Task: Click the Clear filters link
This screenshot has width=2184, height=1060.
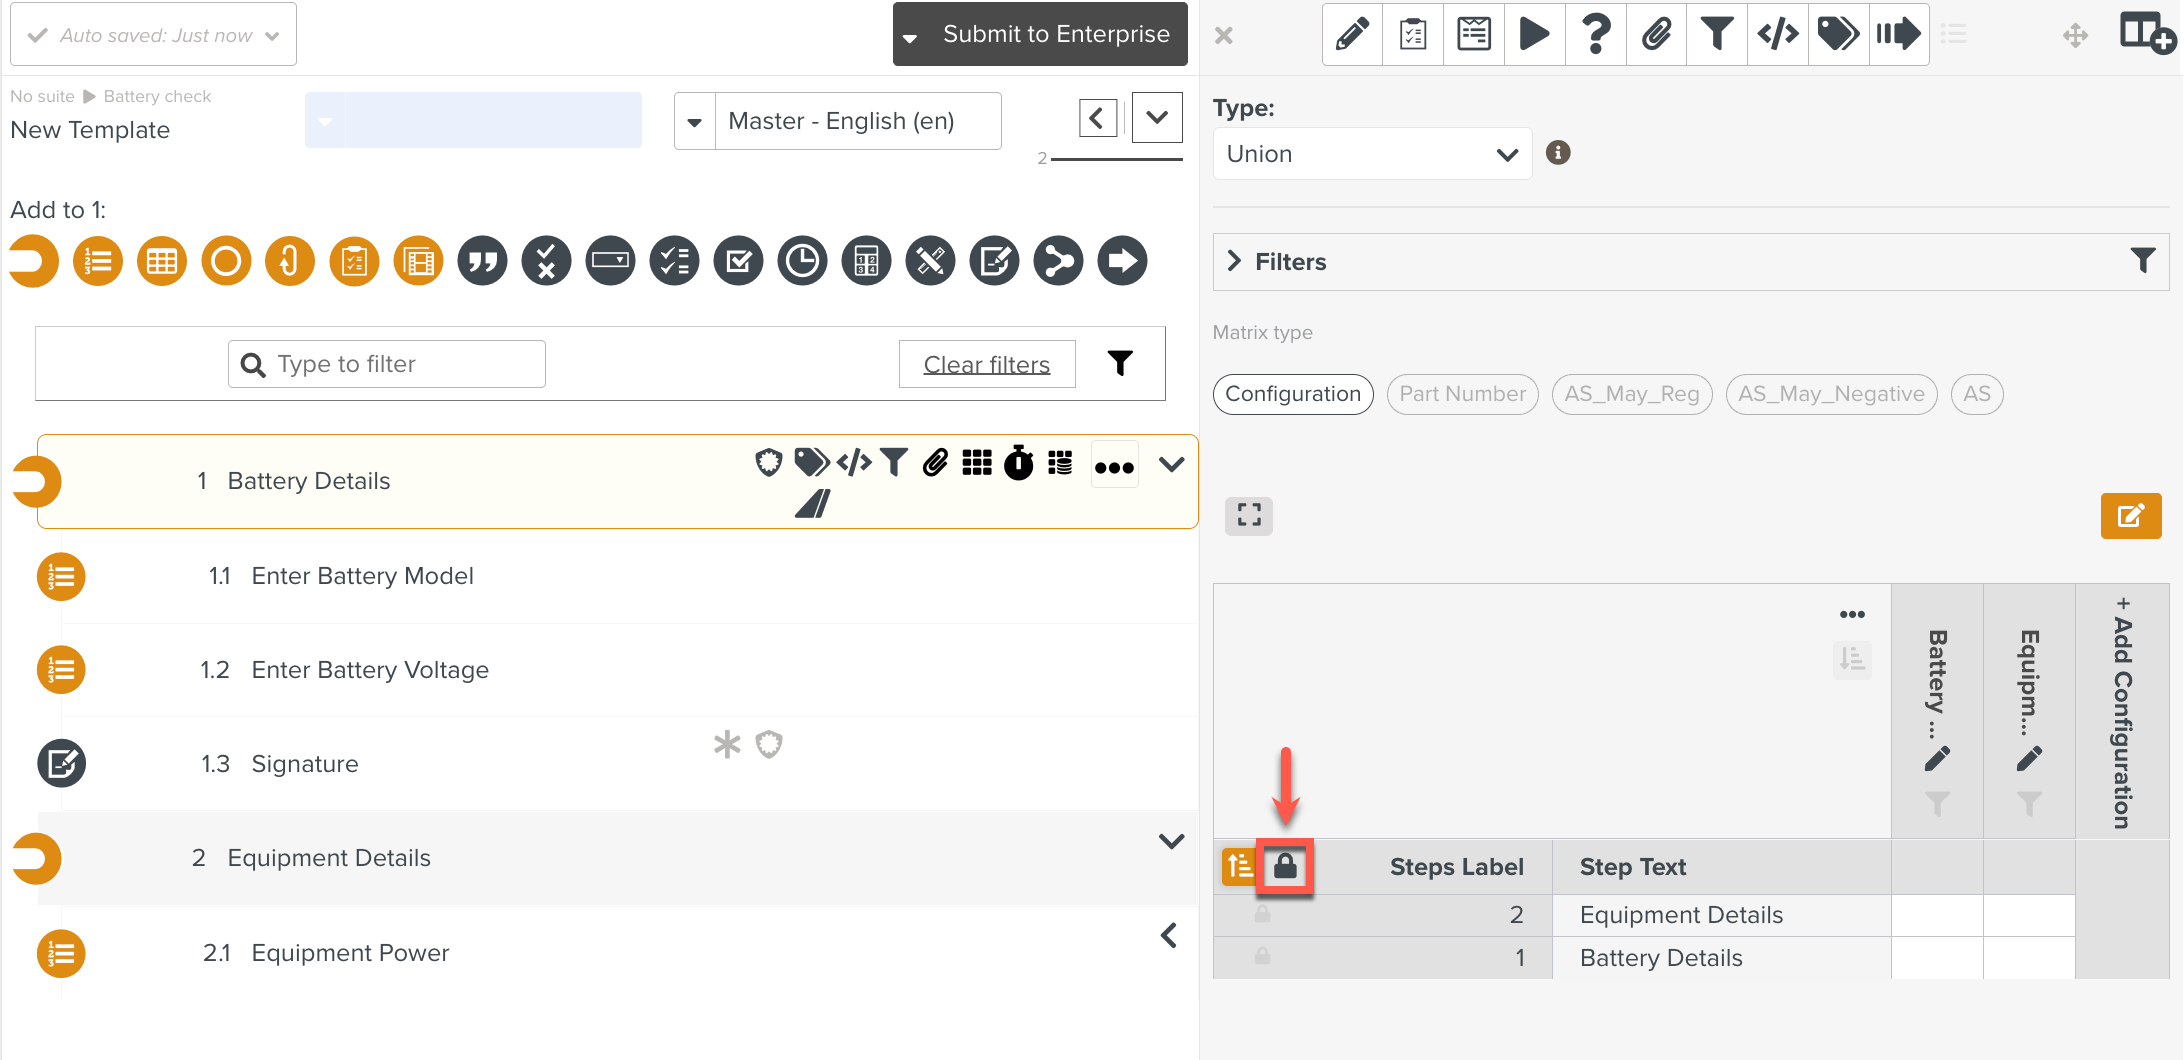Action: coord(986,365)
